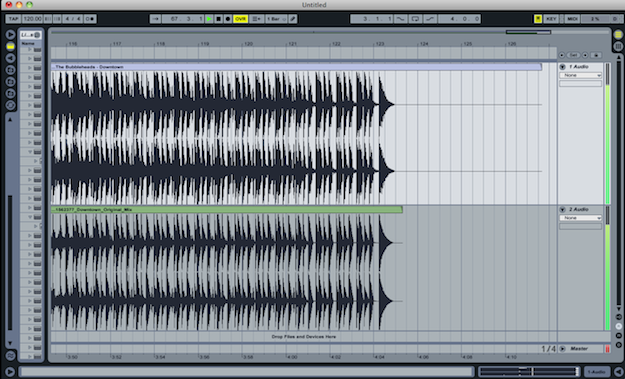Image resolution: width=625 pixels, height=379 pixels.
Task: Fold the 2 Audio track
Action: coord(562,209)
